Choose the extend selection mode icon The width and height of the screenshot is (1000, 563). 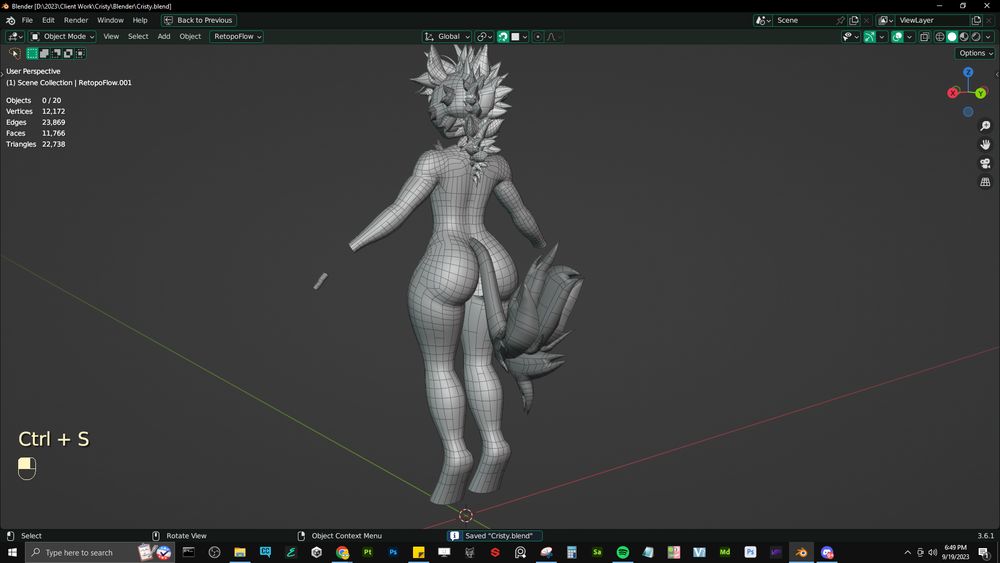coord(44,54)
